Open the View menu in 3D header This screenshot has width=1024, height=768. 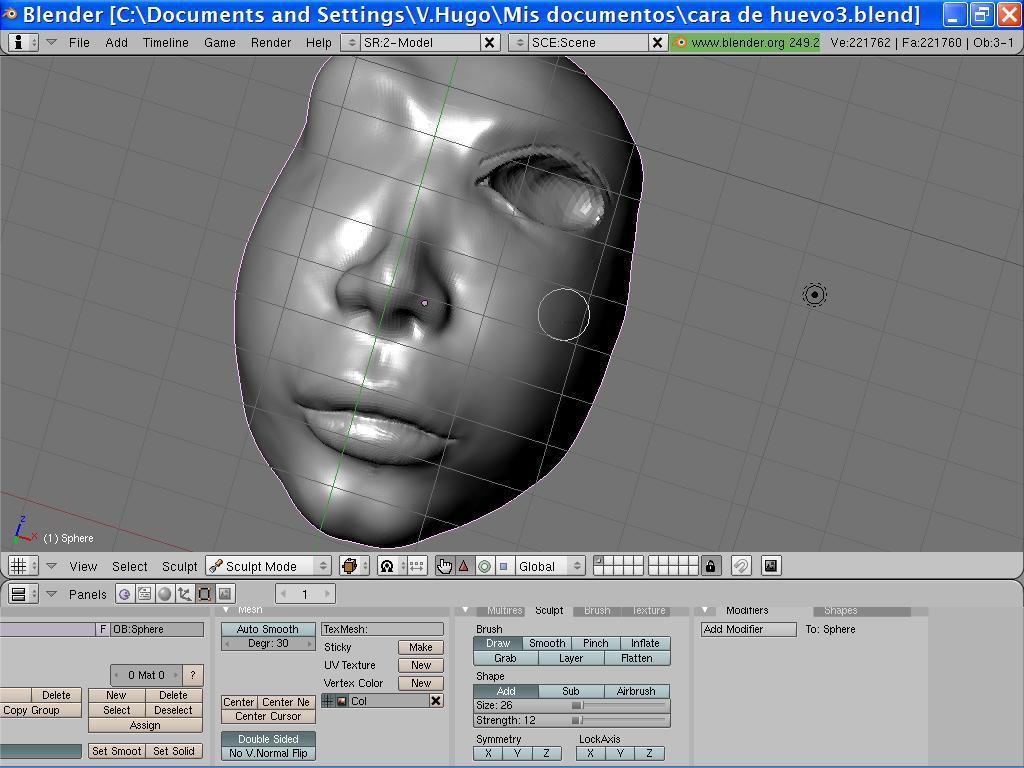pyautogui.click(x=83, y=566)
